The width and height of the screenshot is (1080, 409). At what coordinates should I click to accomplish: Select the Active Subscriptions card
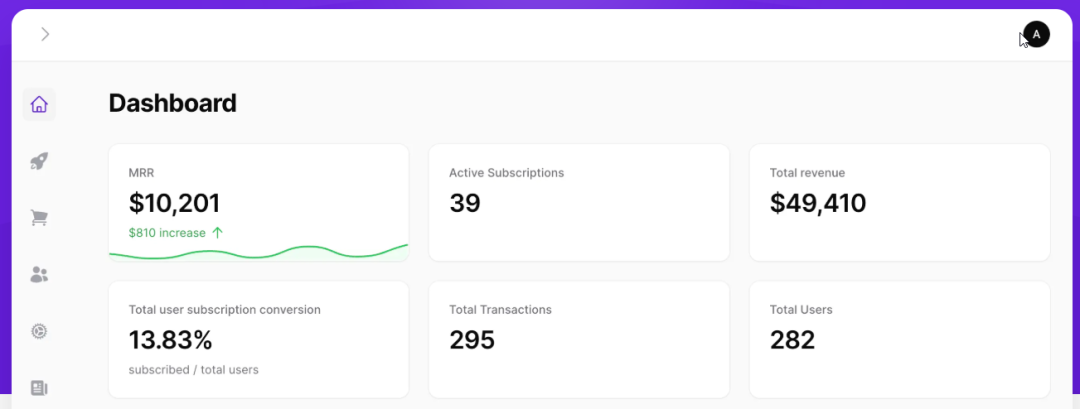pos(579,202)
